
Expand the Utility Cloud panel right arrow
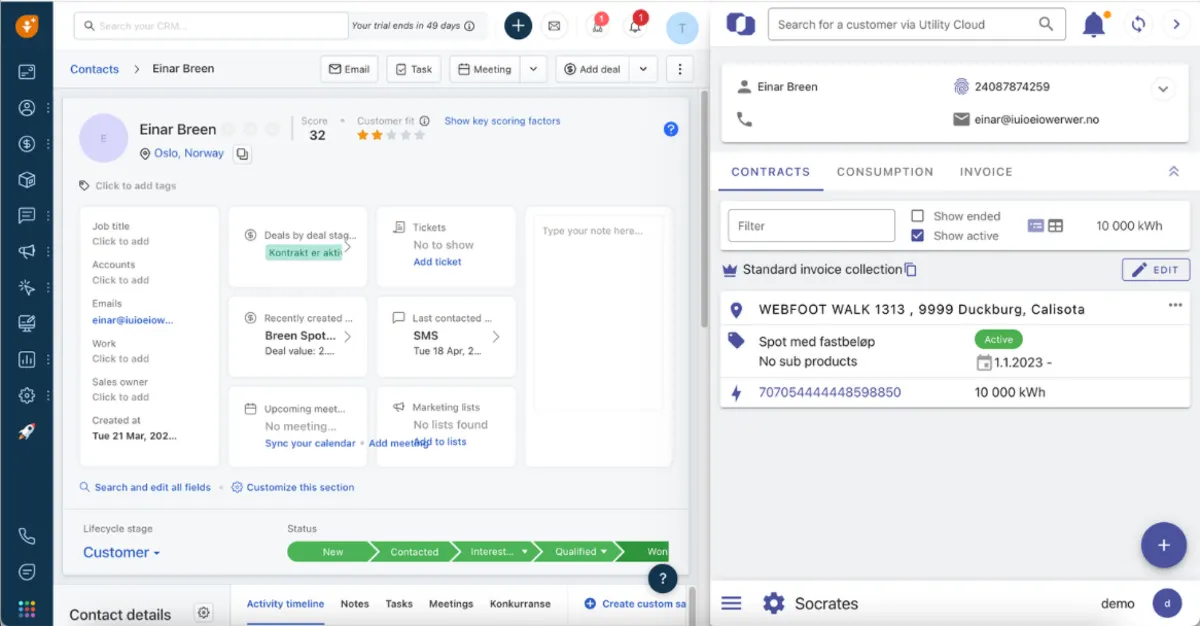point(1176,24)
